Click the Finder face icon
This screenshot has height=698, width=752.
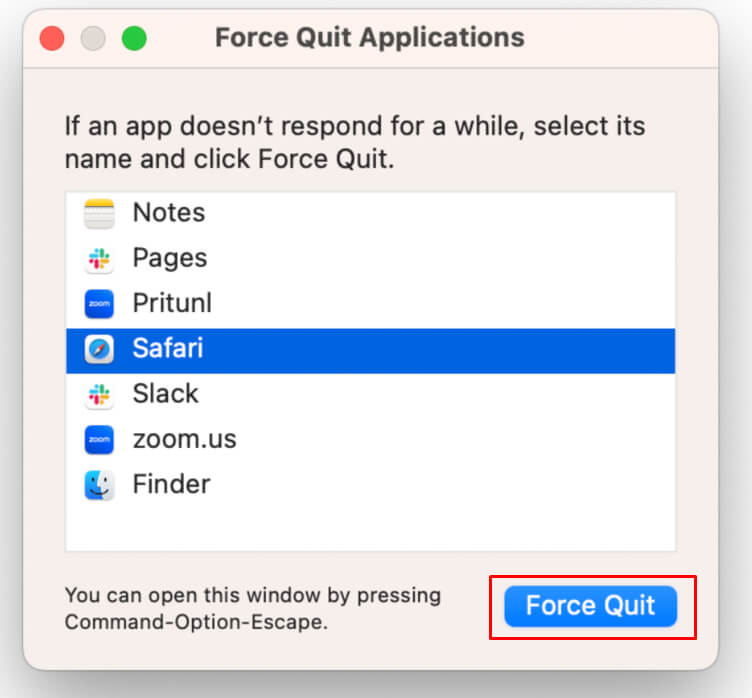[x=99, y=485]
